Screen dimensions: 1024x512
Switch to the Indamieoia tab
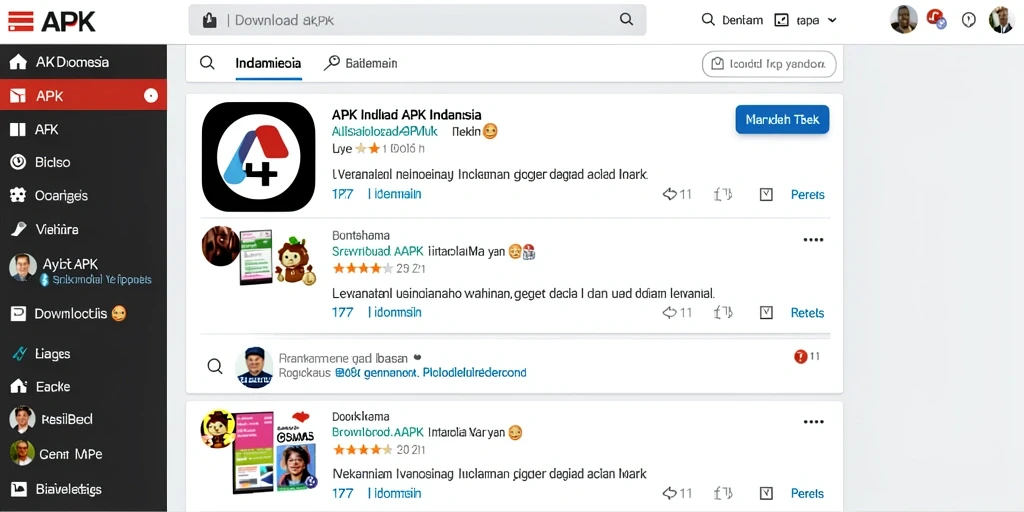tap(268, 63)
